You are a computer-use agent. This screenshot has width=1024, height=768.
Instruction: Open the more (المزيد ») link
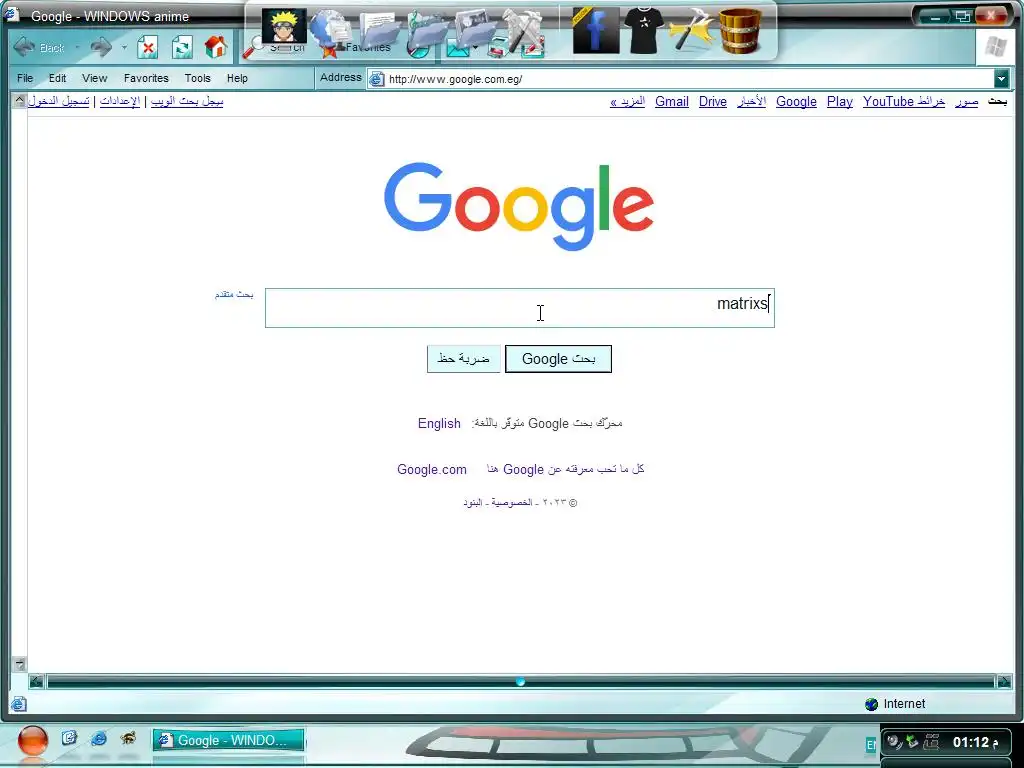click(x=628, y=102)
